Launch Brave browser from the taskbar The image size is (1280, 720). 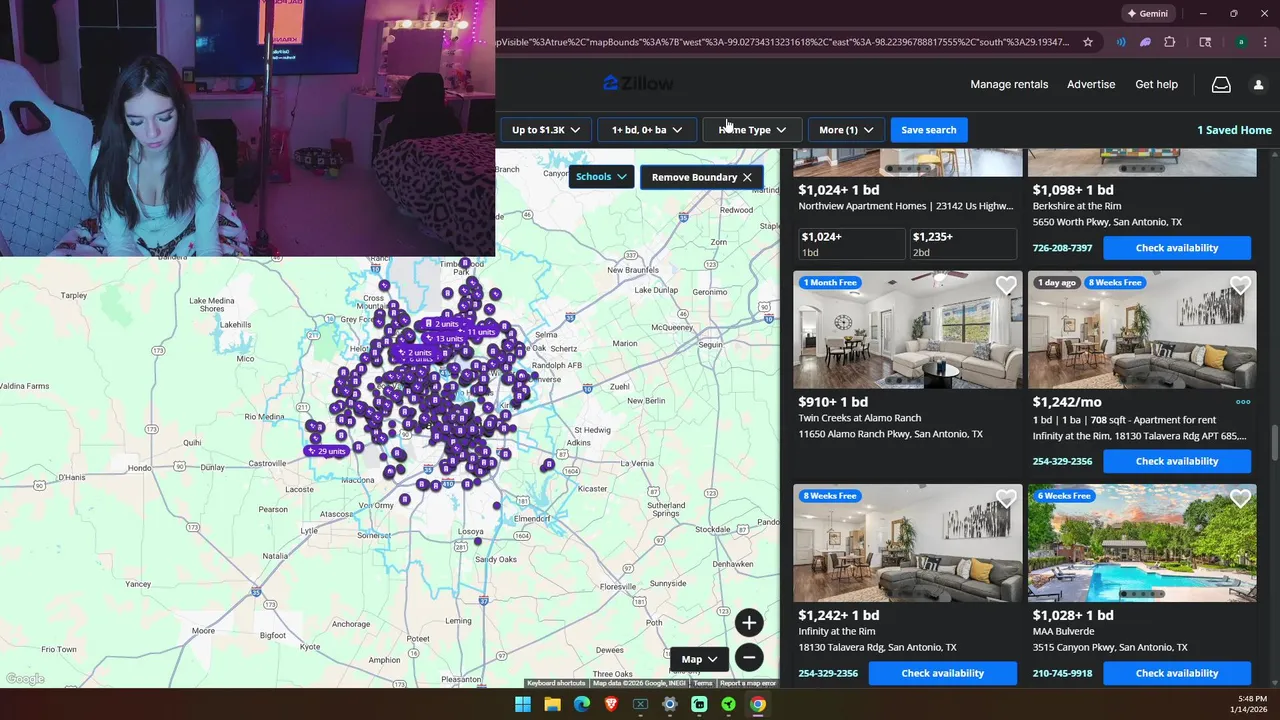tap(611, 704)
